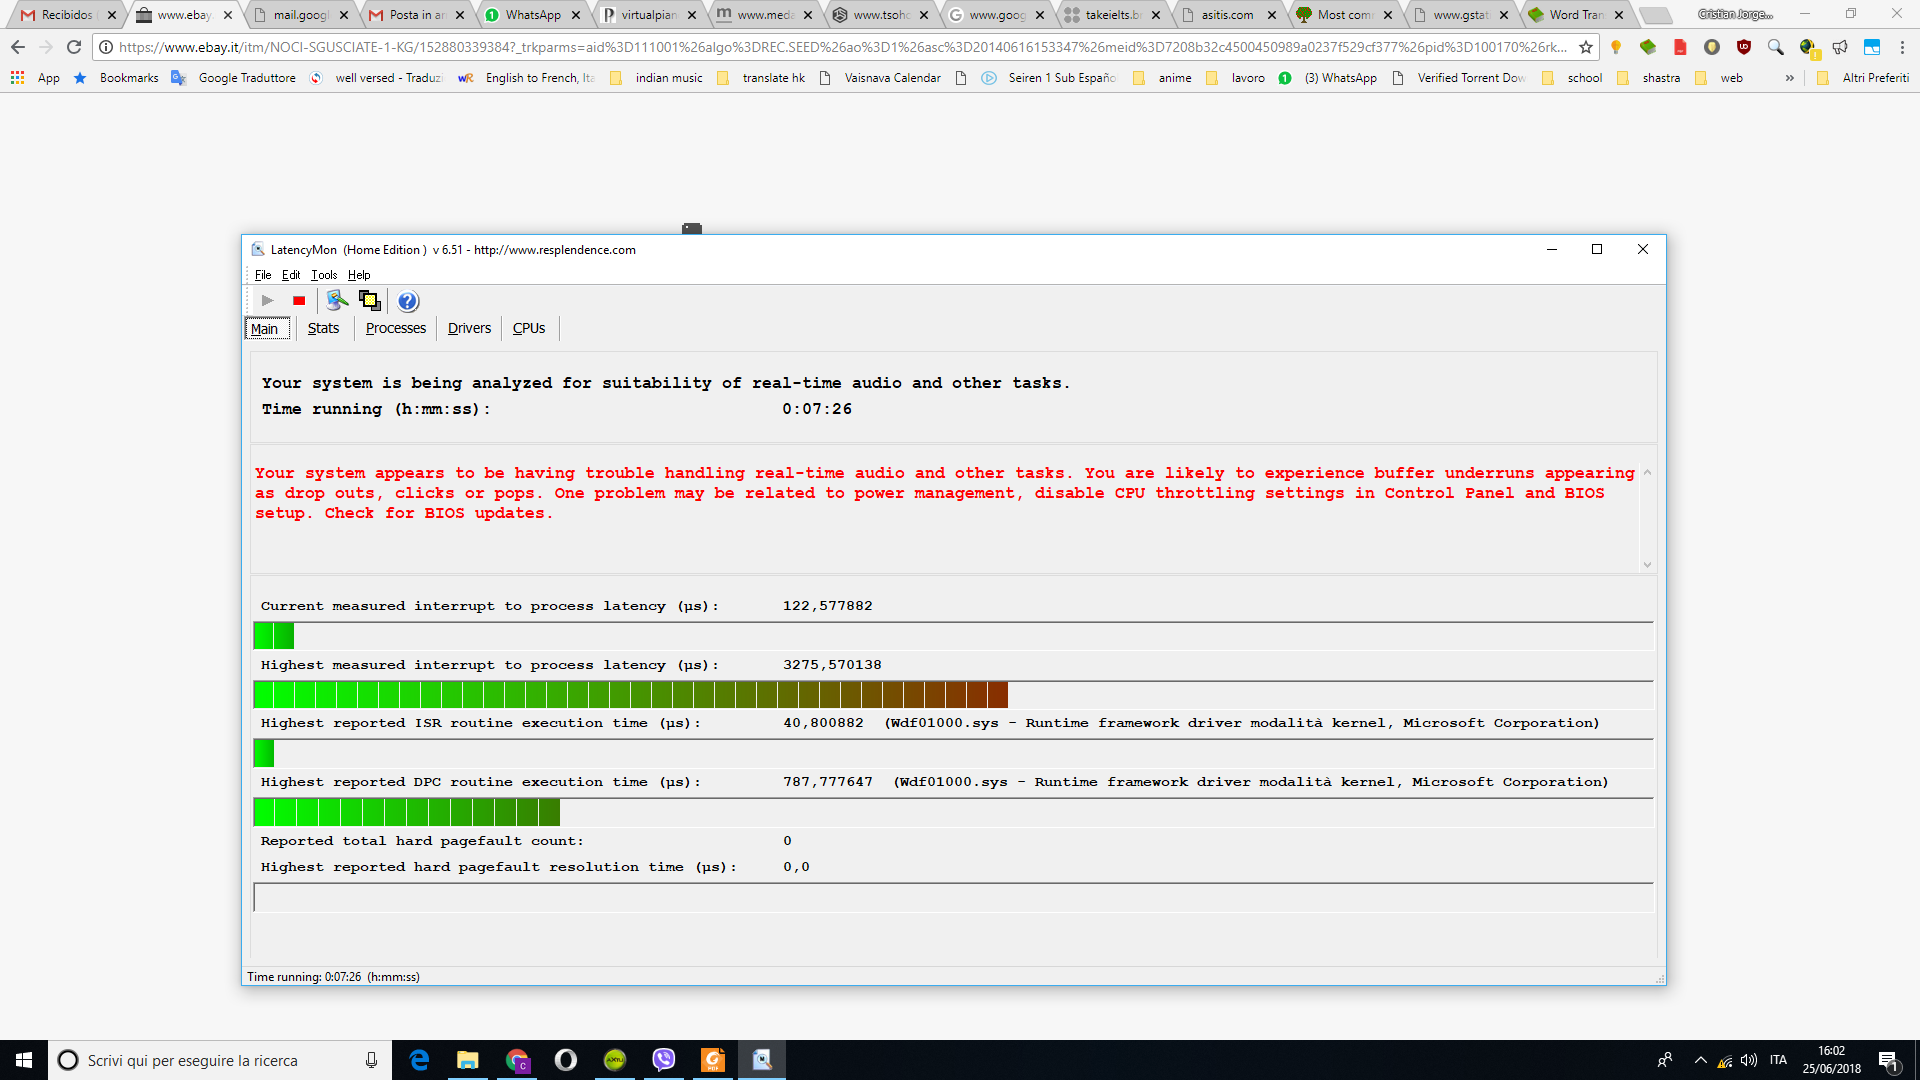Open the Processes tab
The image size is (1920, 1080).
pyautogui.click(x=396, y=328)
